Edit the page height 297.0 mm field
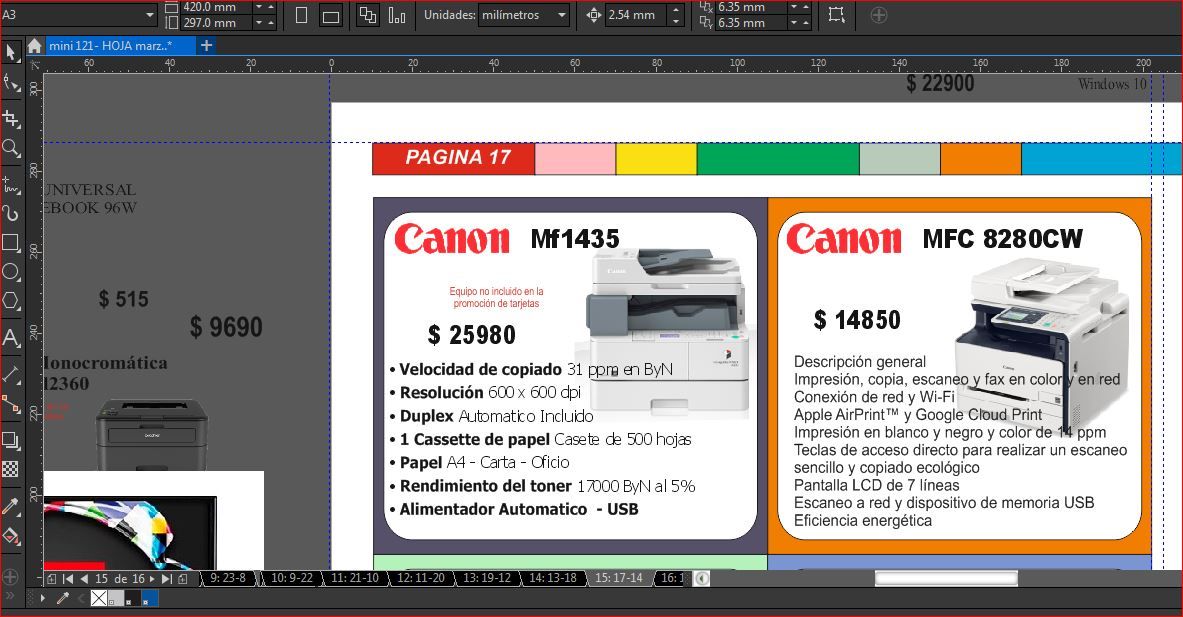The height and width of the screenshot is (617, 1183). pos(215,23)
